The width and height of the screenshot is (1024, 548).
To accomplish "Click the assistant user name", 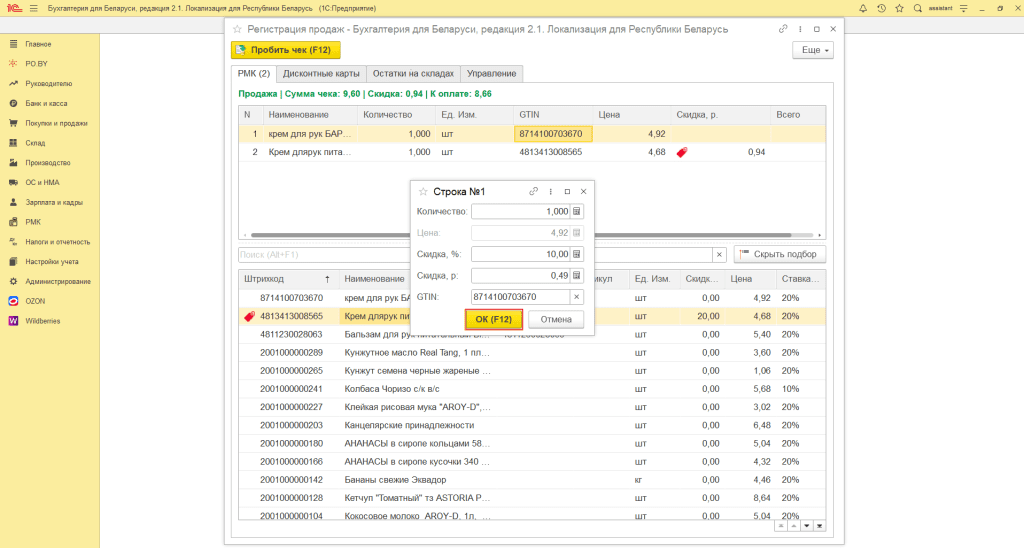I will point(940,8).
